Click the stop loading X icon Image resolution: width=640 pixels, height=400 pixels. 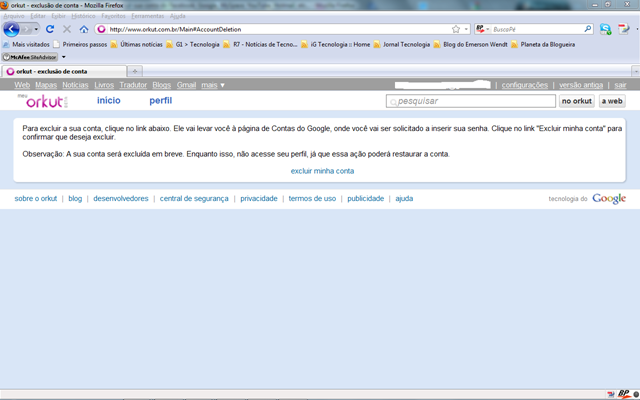[67, 29]
